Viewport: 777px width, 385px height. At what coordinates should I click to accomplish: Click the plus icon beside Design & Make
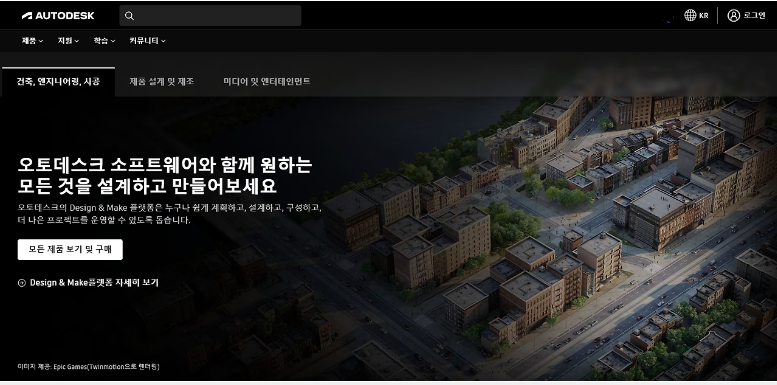(x=21, y=283)
